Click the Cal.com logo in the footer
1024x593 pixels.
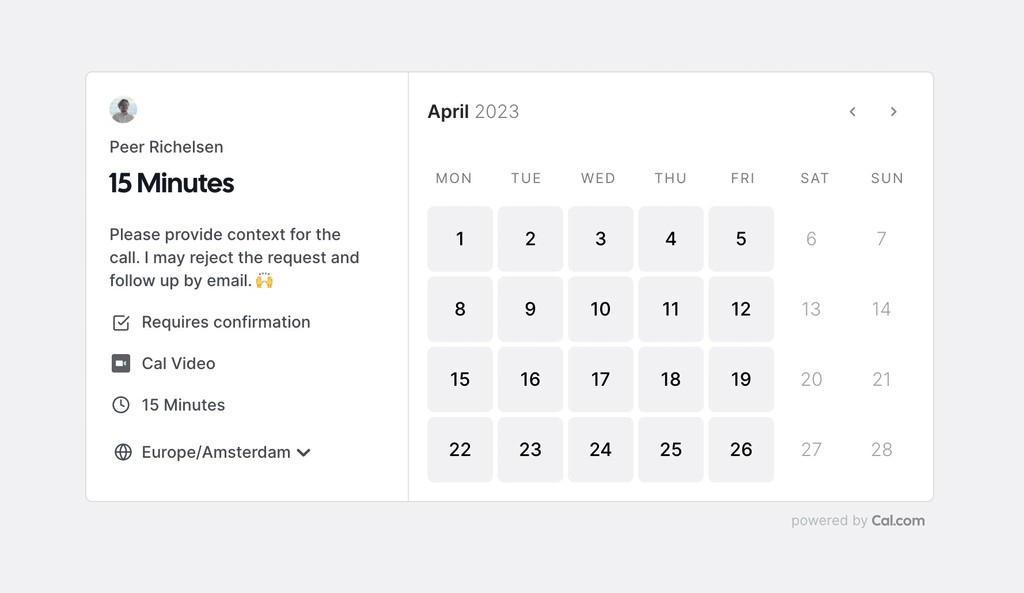(x=897, y=520)
